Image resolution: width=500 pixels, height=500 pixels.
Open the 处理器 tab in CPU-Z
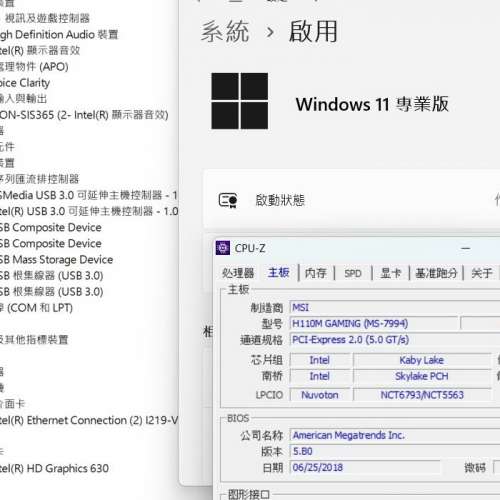click(x=238, y=273)
